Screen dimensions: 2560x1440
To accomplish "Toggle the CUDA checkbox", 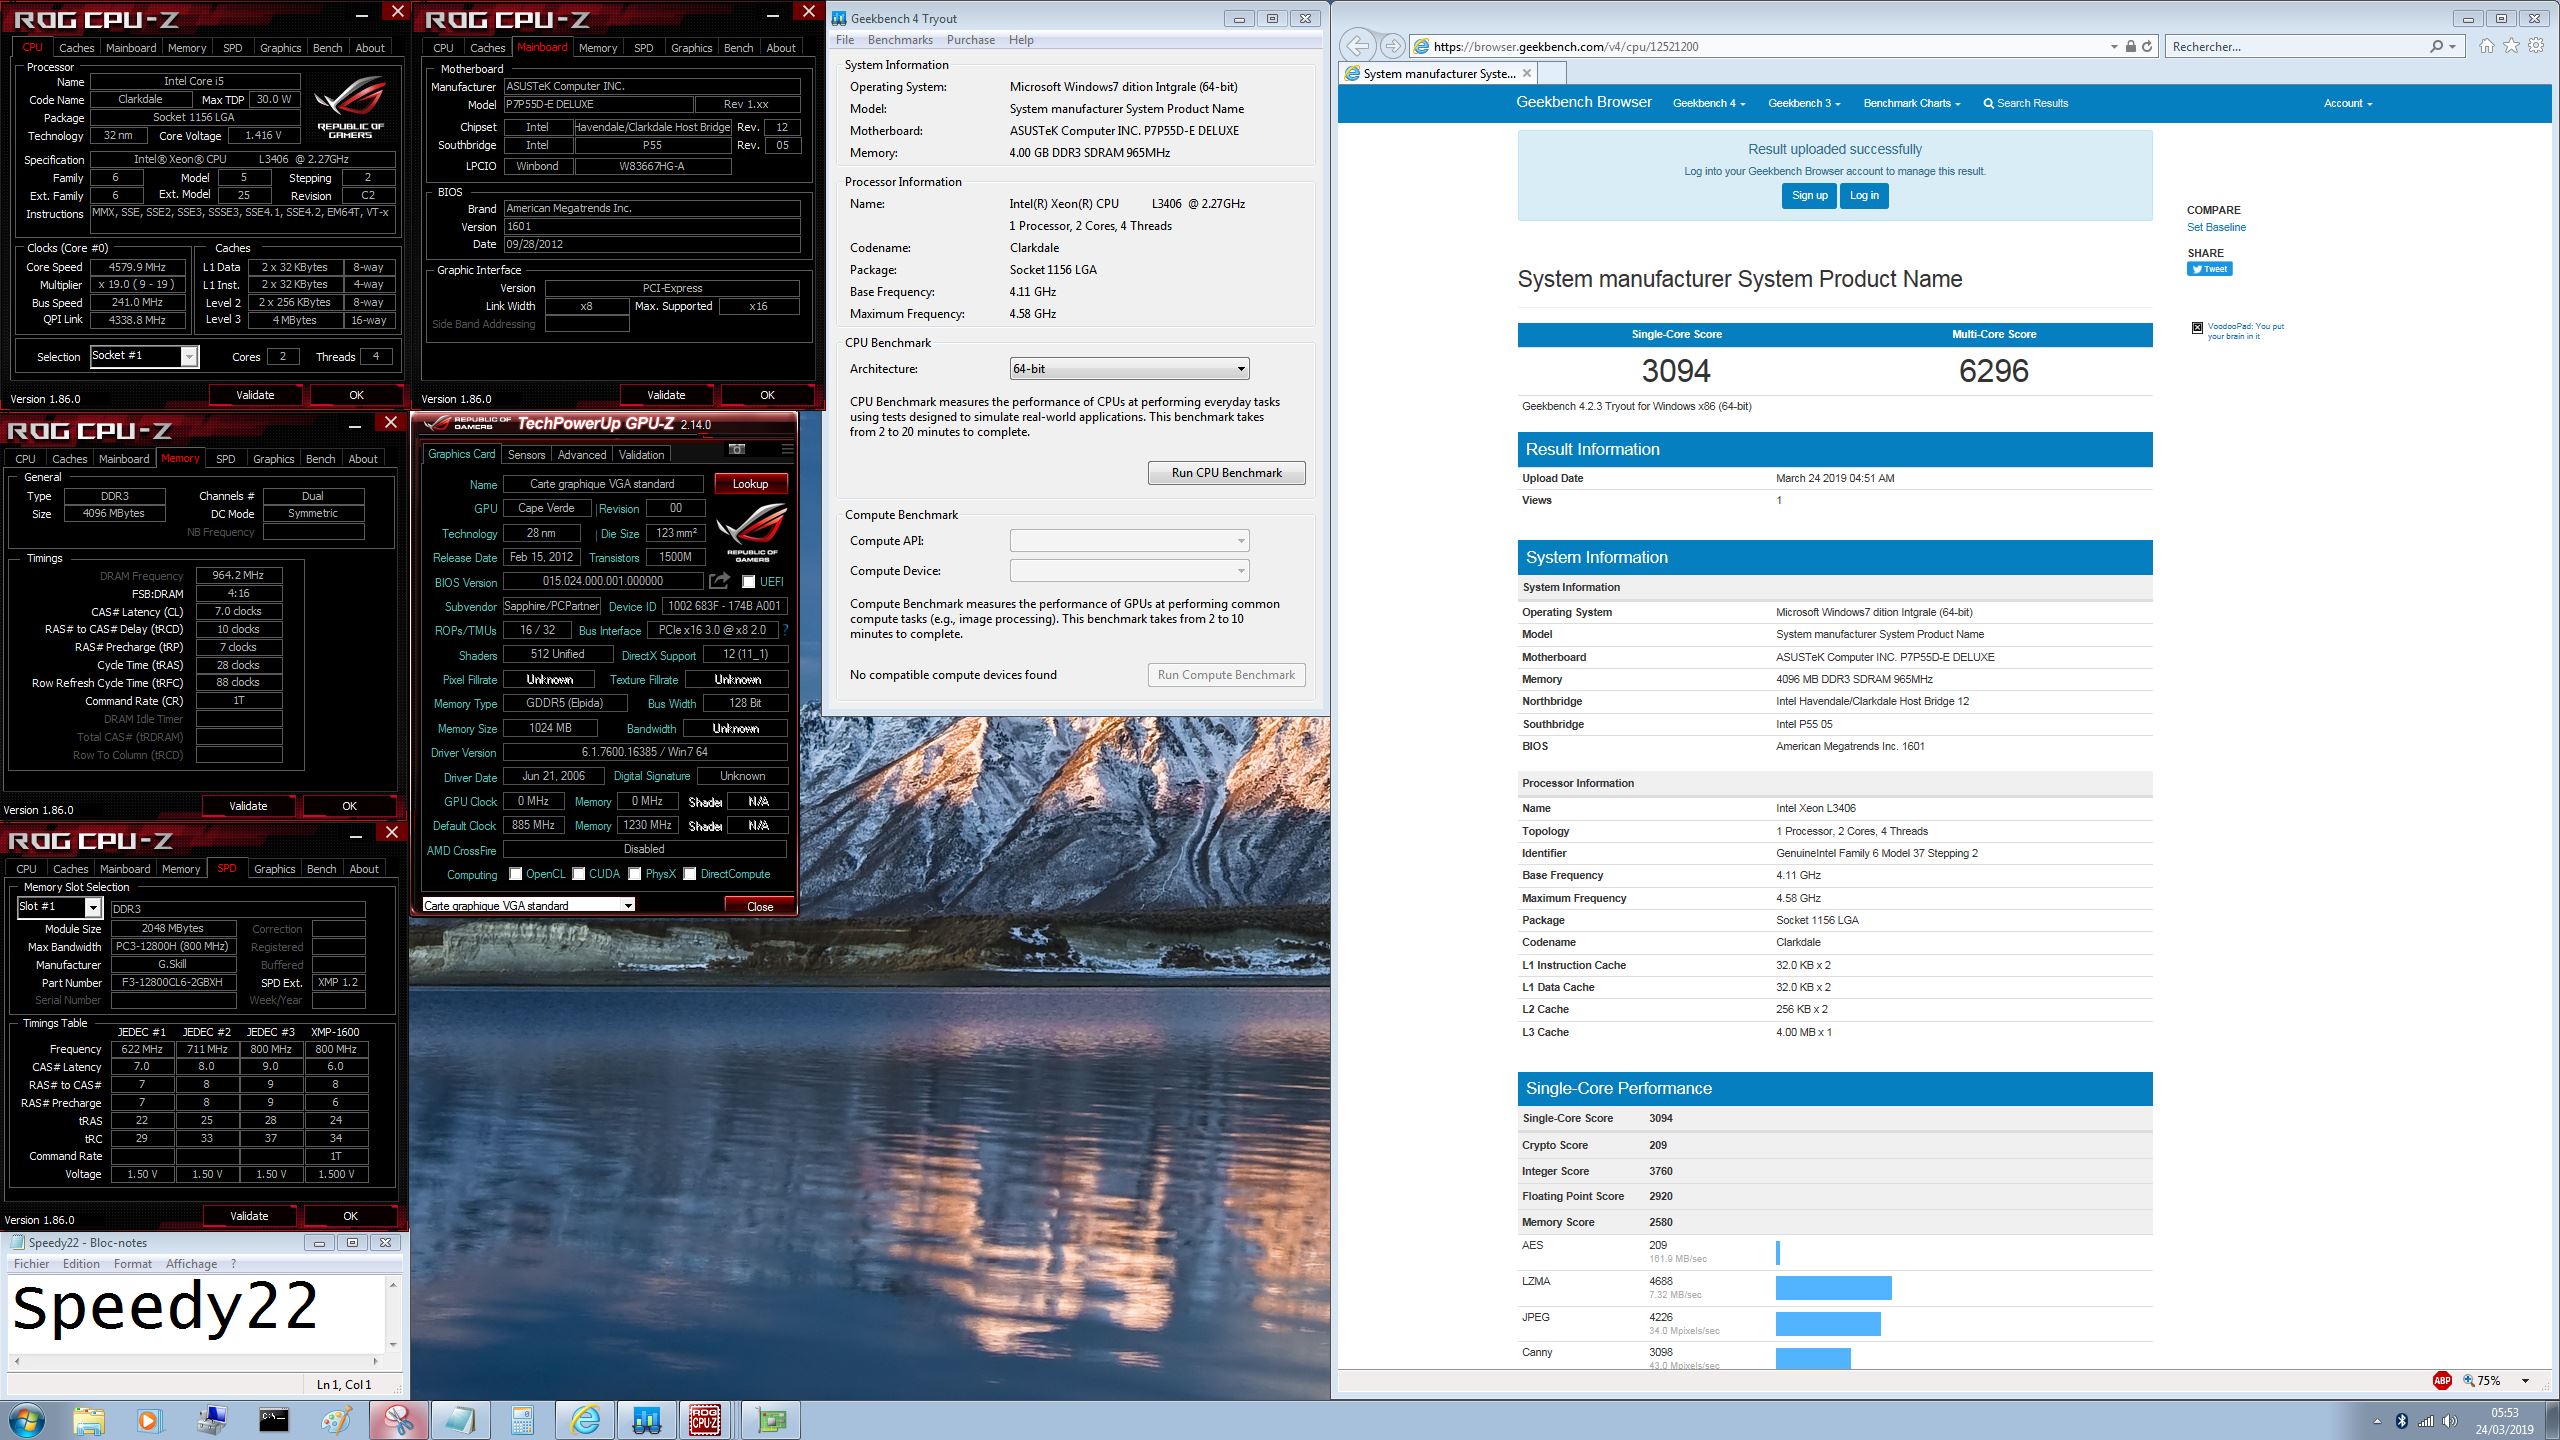I will click(578, 874).
